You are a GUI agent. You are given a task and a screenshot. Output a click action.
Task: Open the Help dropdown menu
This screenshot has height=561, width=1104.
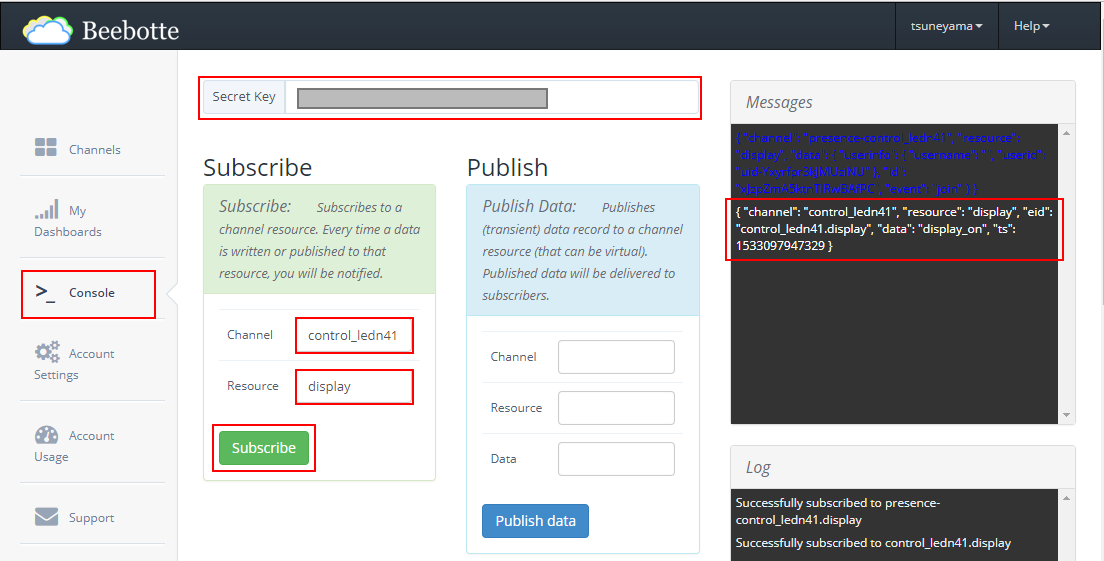(x=1031, y=26)
